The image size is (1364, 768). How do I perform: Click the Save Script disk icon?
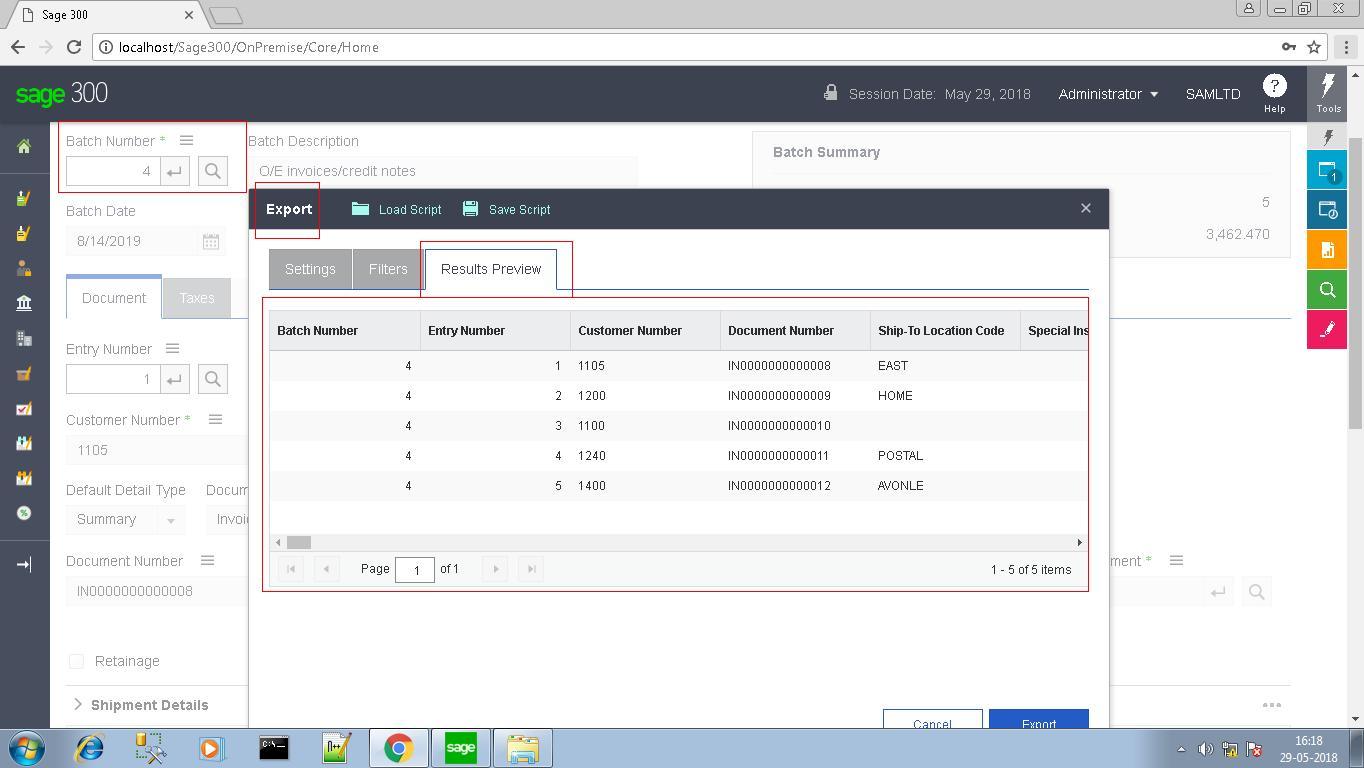coord(471,209)
